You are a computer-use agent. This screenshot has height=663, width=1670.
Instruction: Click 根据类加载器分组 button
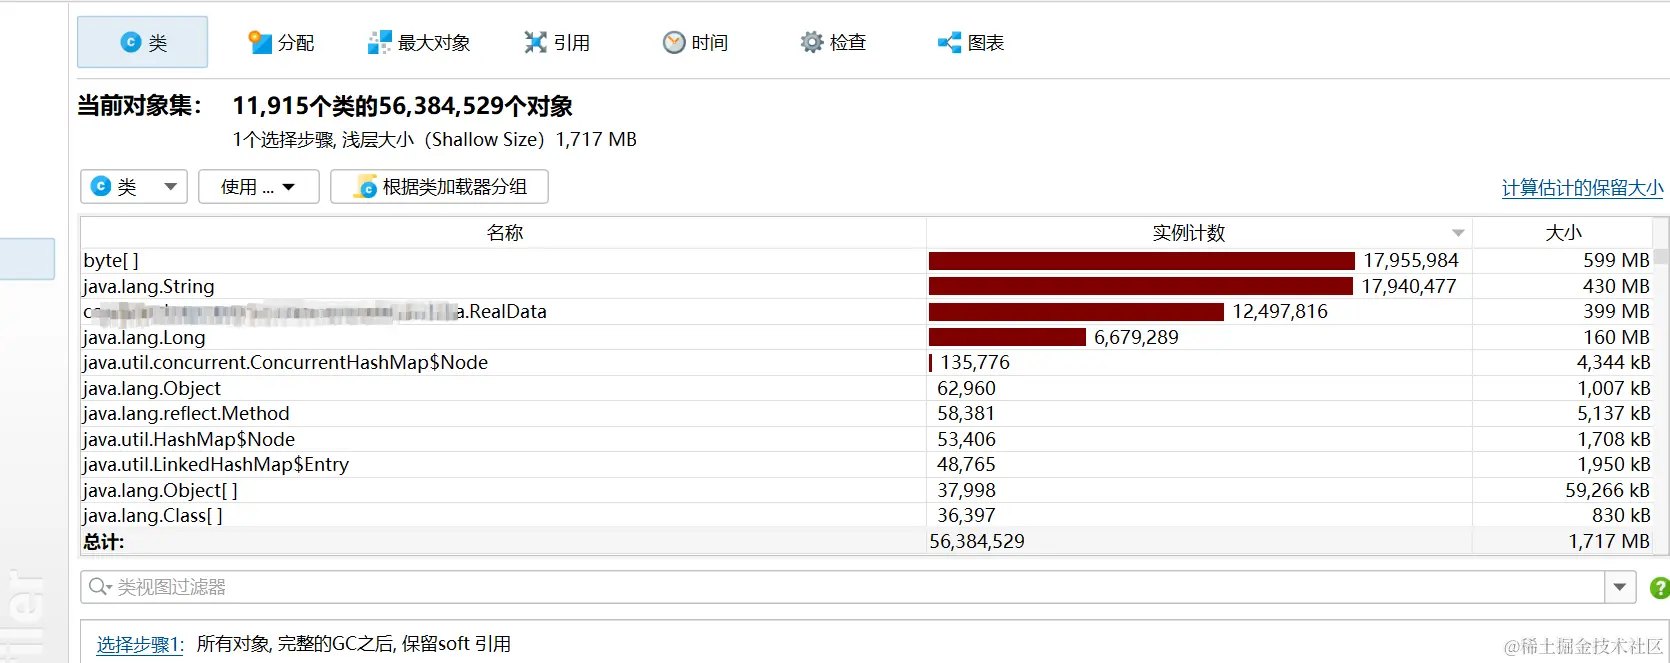pyautogui.click(x=439, y=187)
